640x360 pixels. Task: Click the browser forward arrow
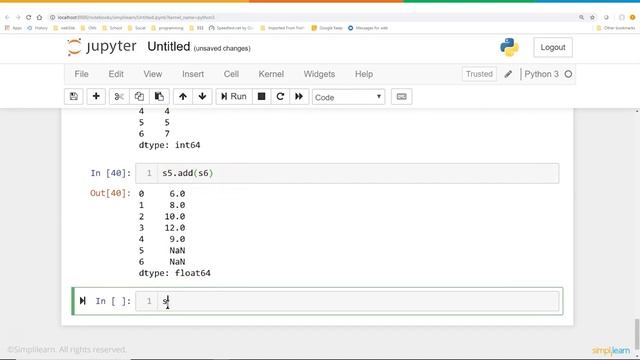(18, 18)
